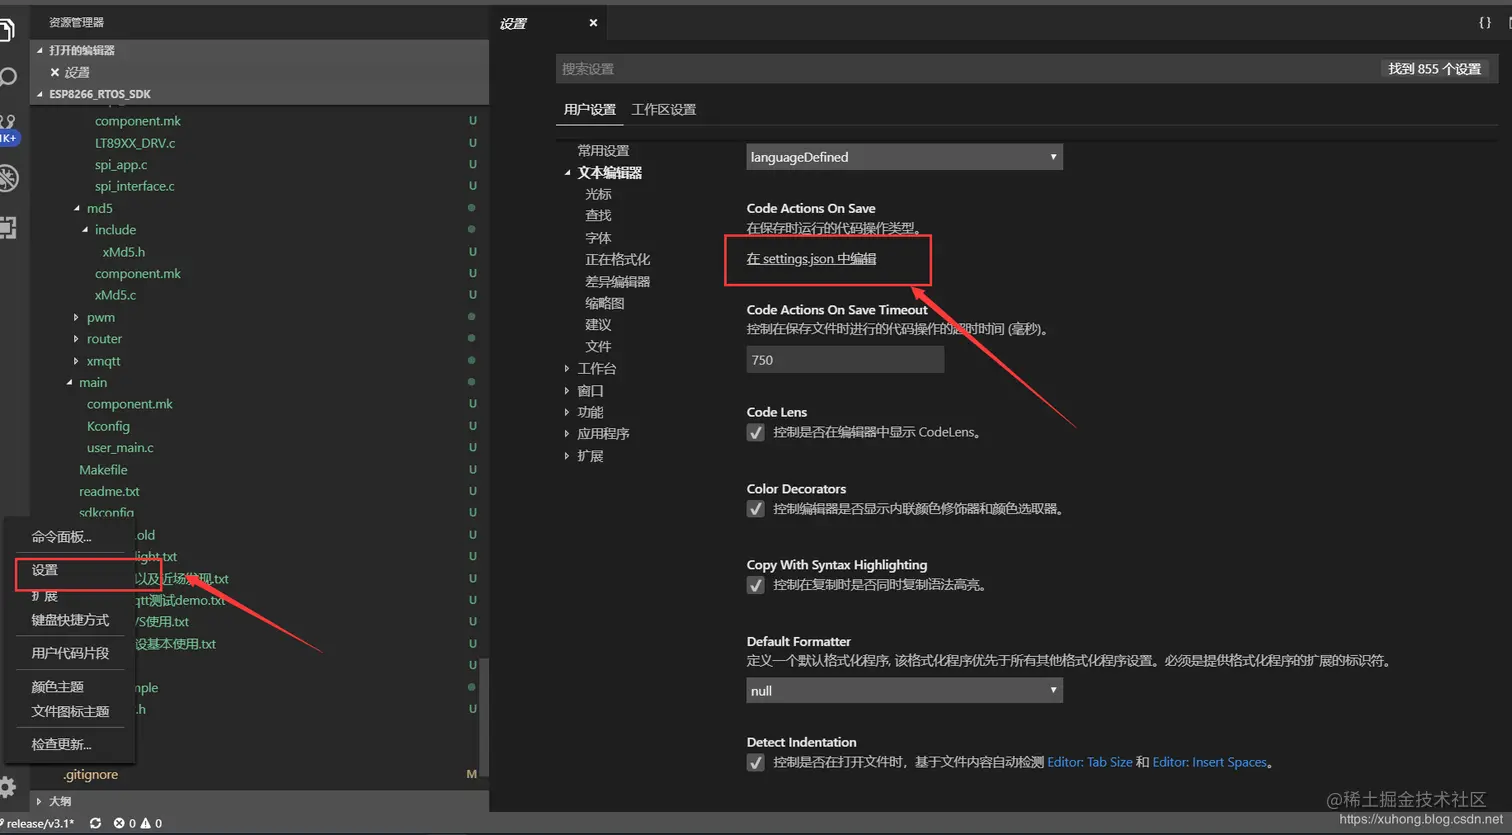Viewport: 1512px width, 835px height.
Task: Close the 设置 editor tab
Action: pyautogui.click(x=593, y=23)
